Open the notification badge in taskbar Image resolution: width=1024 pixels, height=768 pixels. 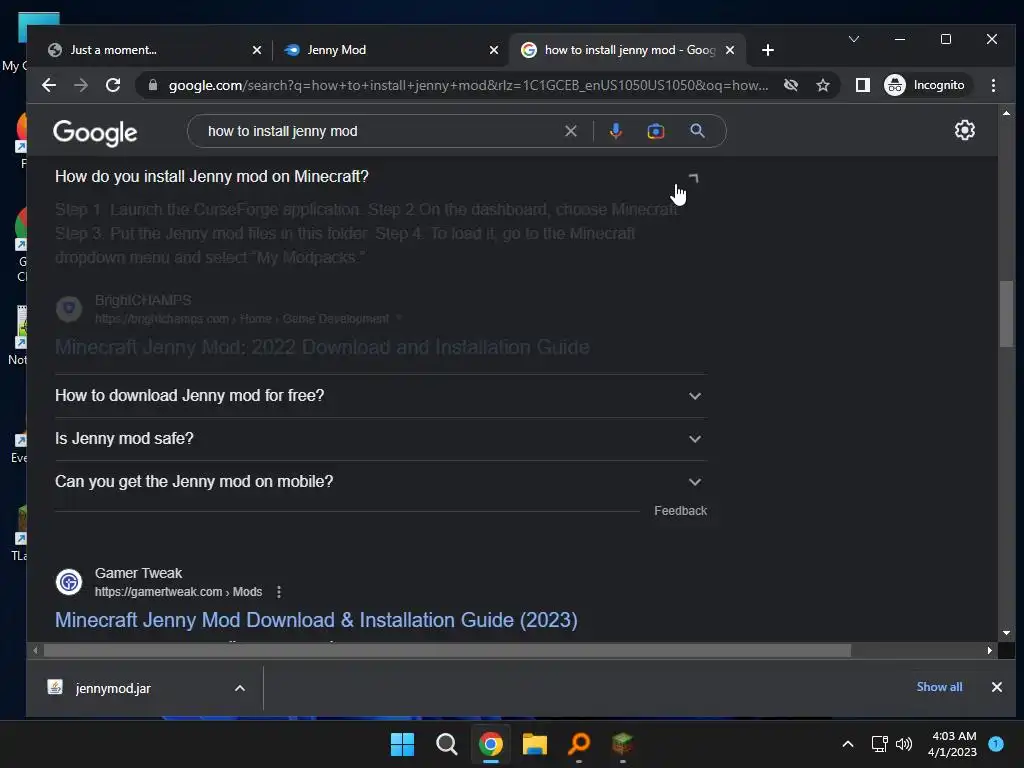996,743
